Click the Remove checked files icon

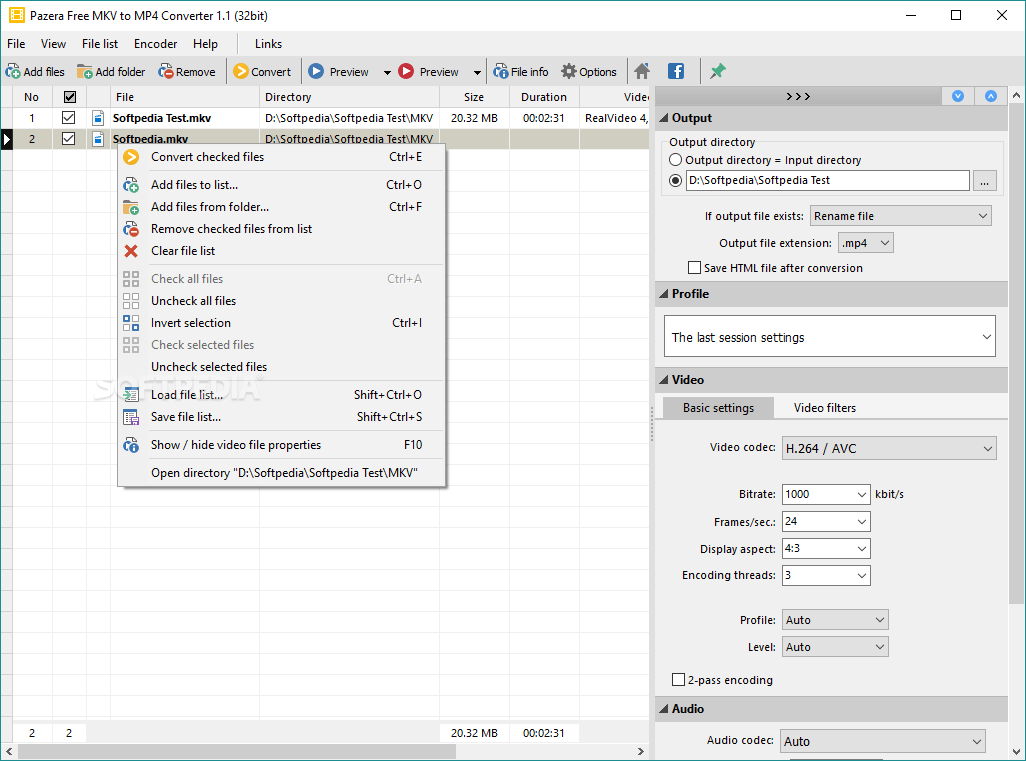pyautogui.click(x=131, y=229)
